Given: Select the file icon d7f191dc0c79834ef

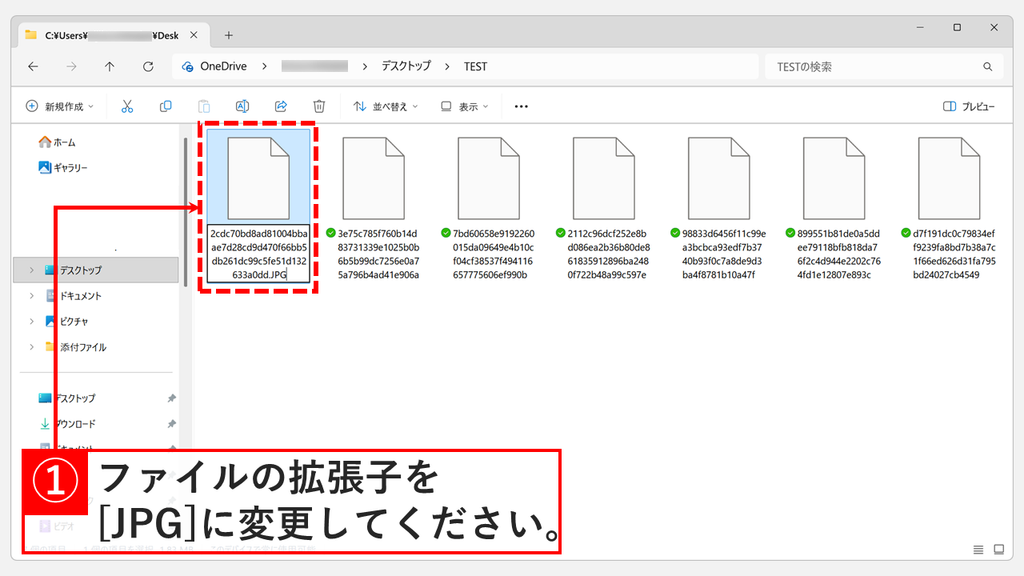Looking at the screenshot, I should (x=949, y=178).
